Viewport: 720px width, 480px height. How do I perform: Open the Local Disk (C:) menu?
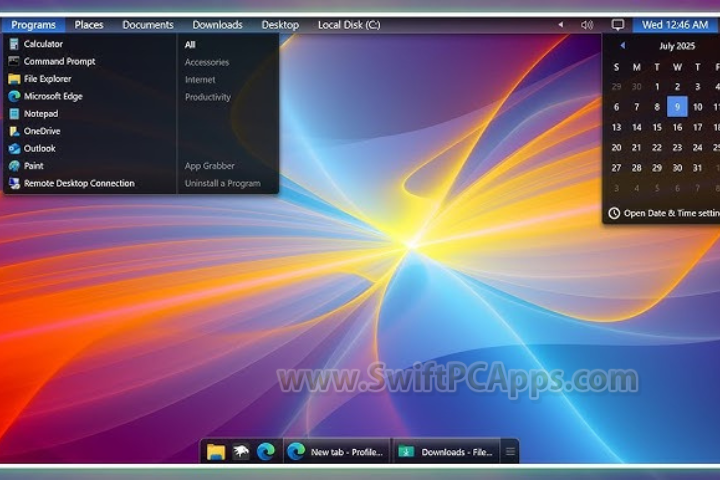pos(349,25)
